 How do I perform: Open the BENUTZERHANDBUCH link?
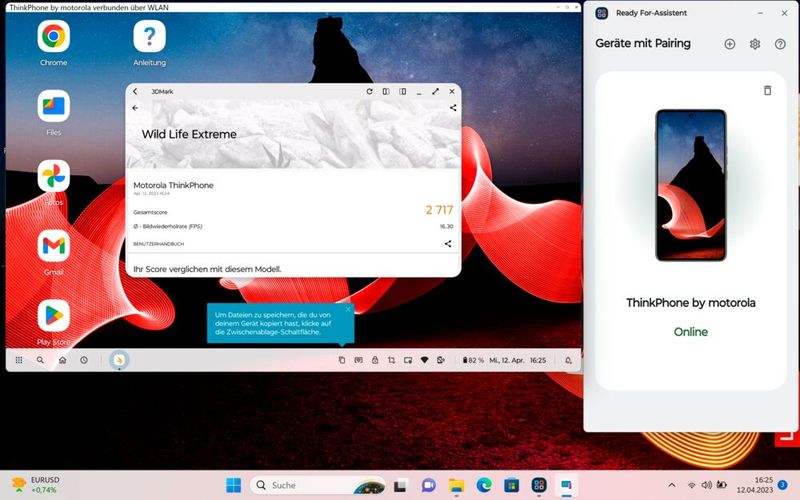tap(158, 243)
